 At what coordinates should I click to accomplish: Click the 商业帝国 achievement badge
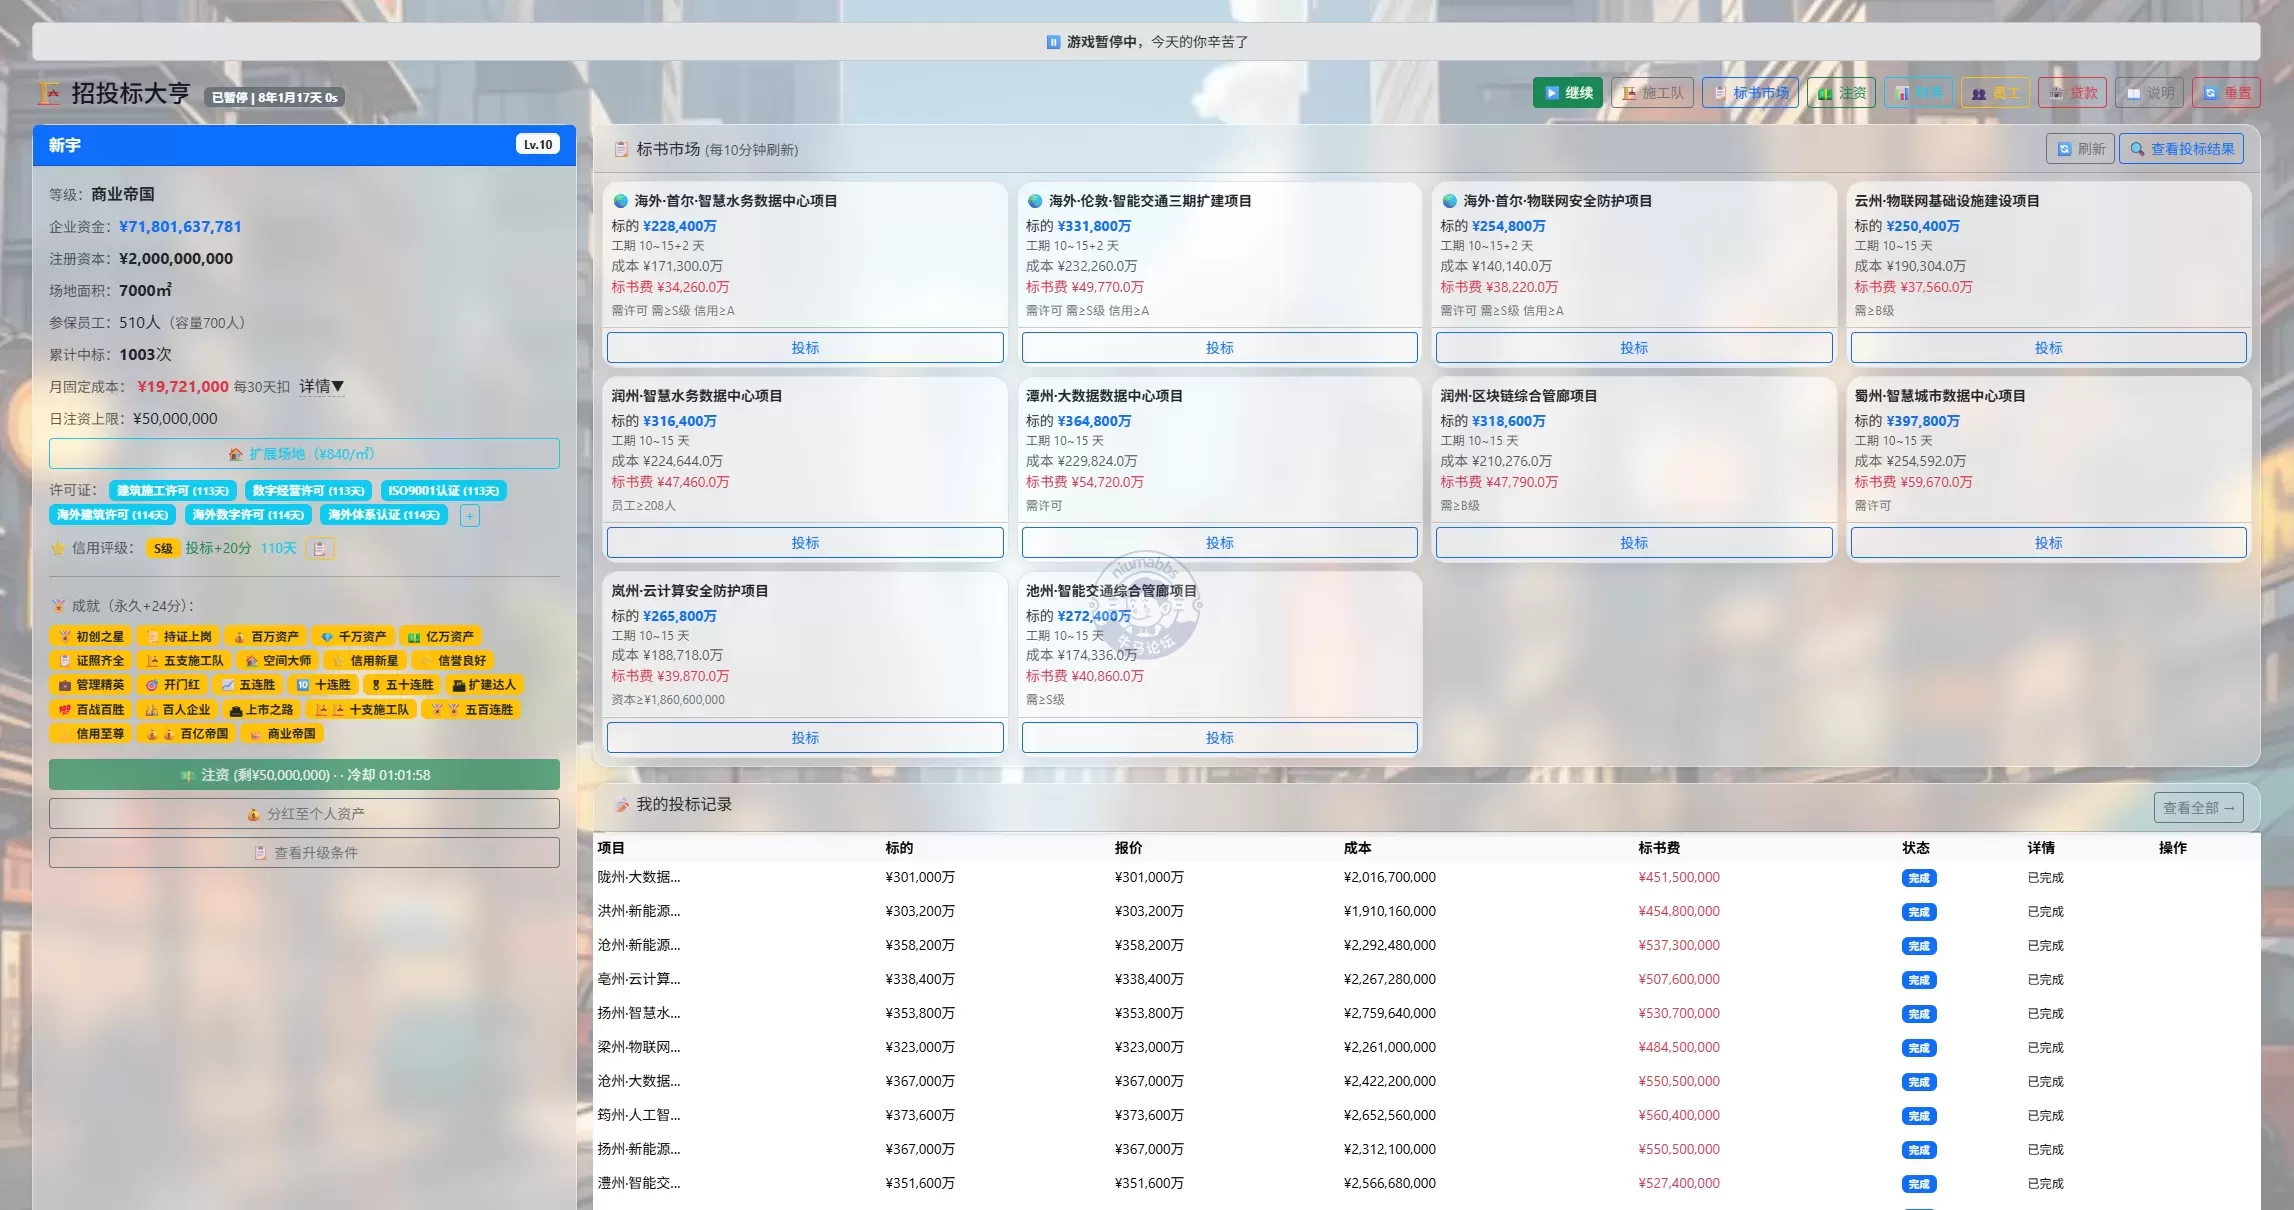point(282,734)
